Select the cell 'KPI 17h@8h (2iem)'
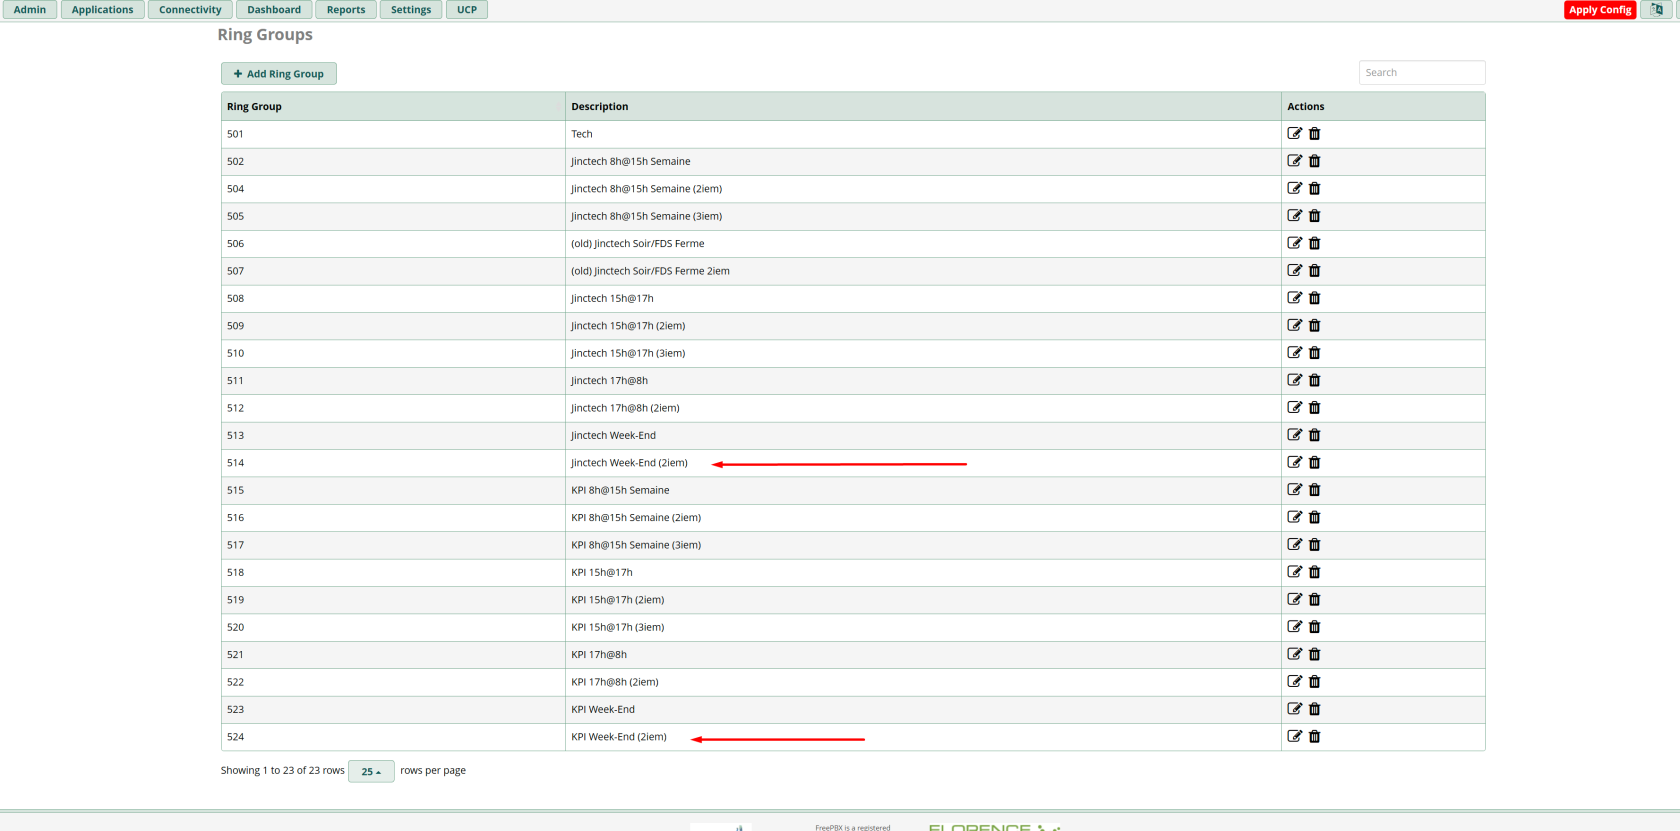The height and width of the screenshot is (831, 1680). [923, 682]
